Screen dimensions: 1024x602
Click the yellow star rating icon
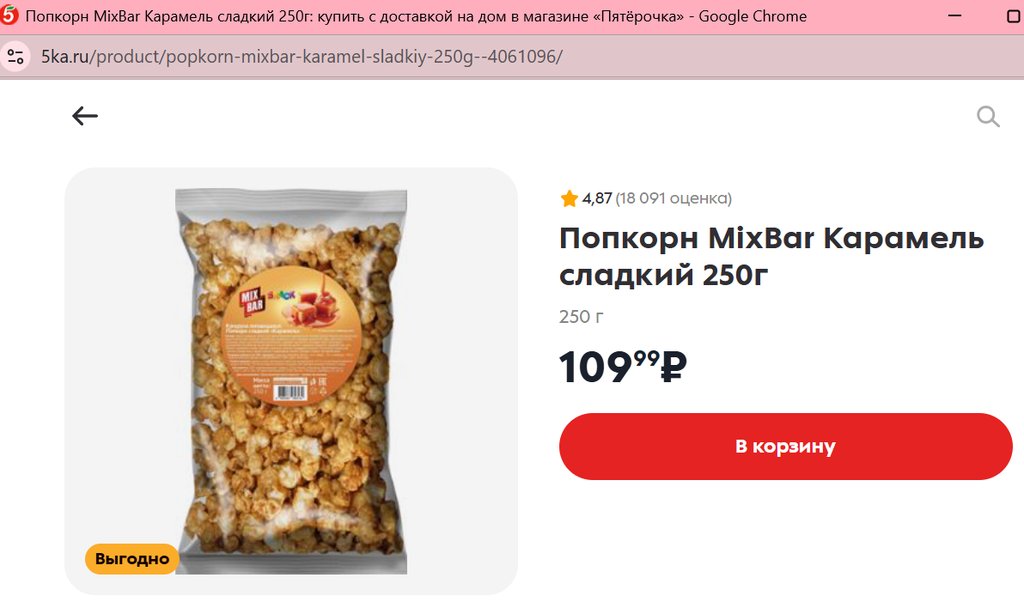coord(569,198)
